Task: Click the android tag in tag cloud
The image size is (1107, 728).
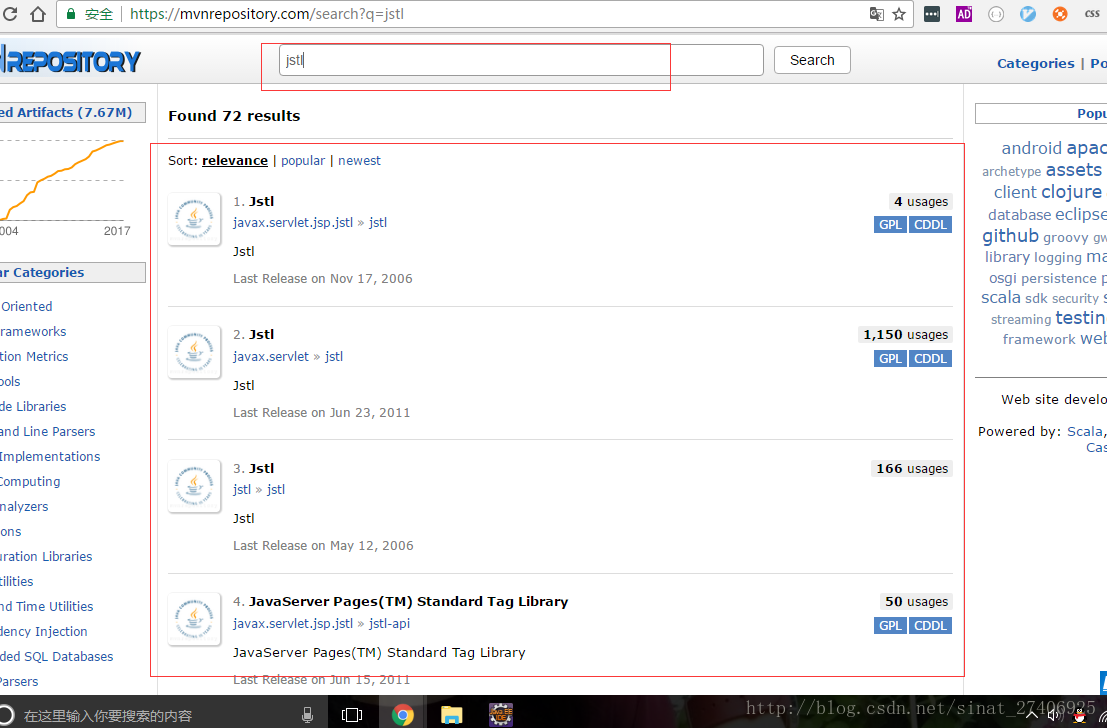Action: pyautogui.click(x=1031, y=148)
